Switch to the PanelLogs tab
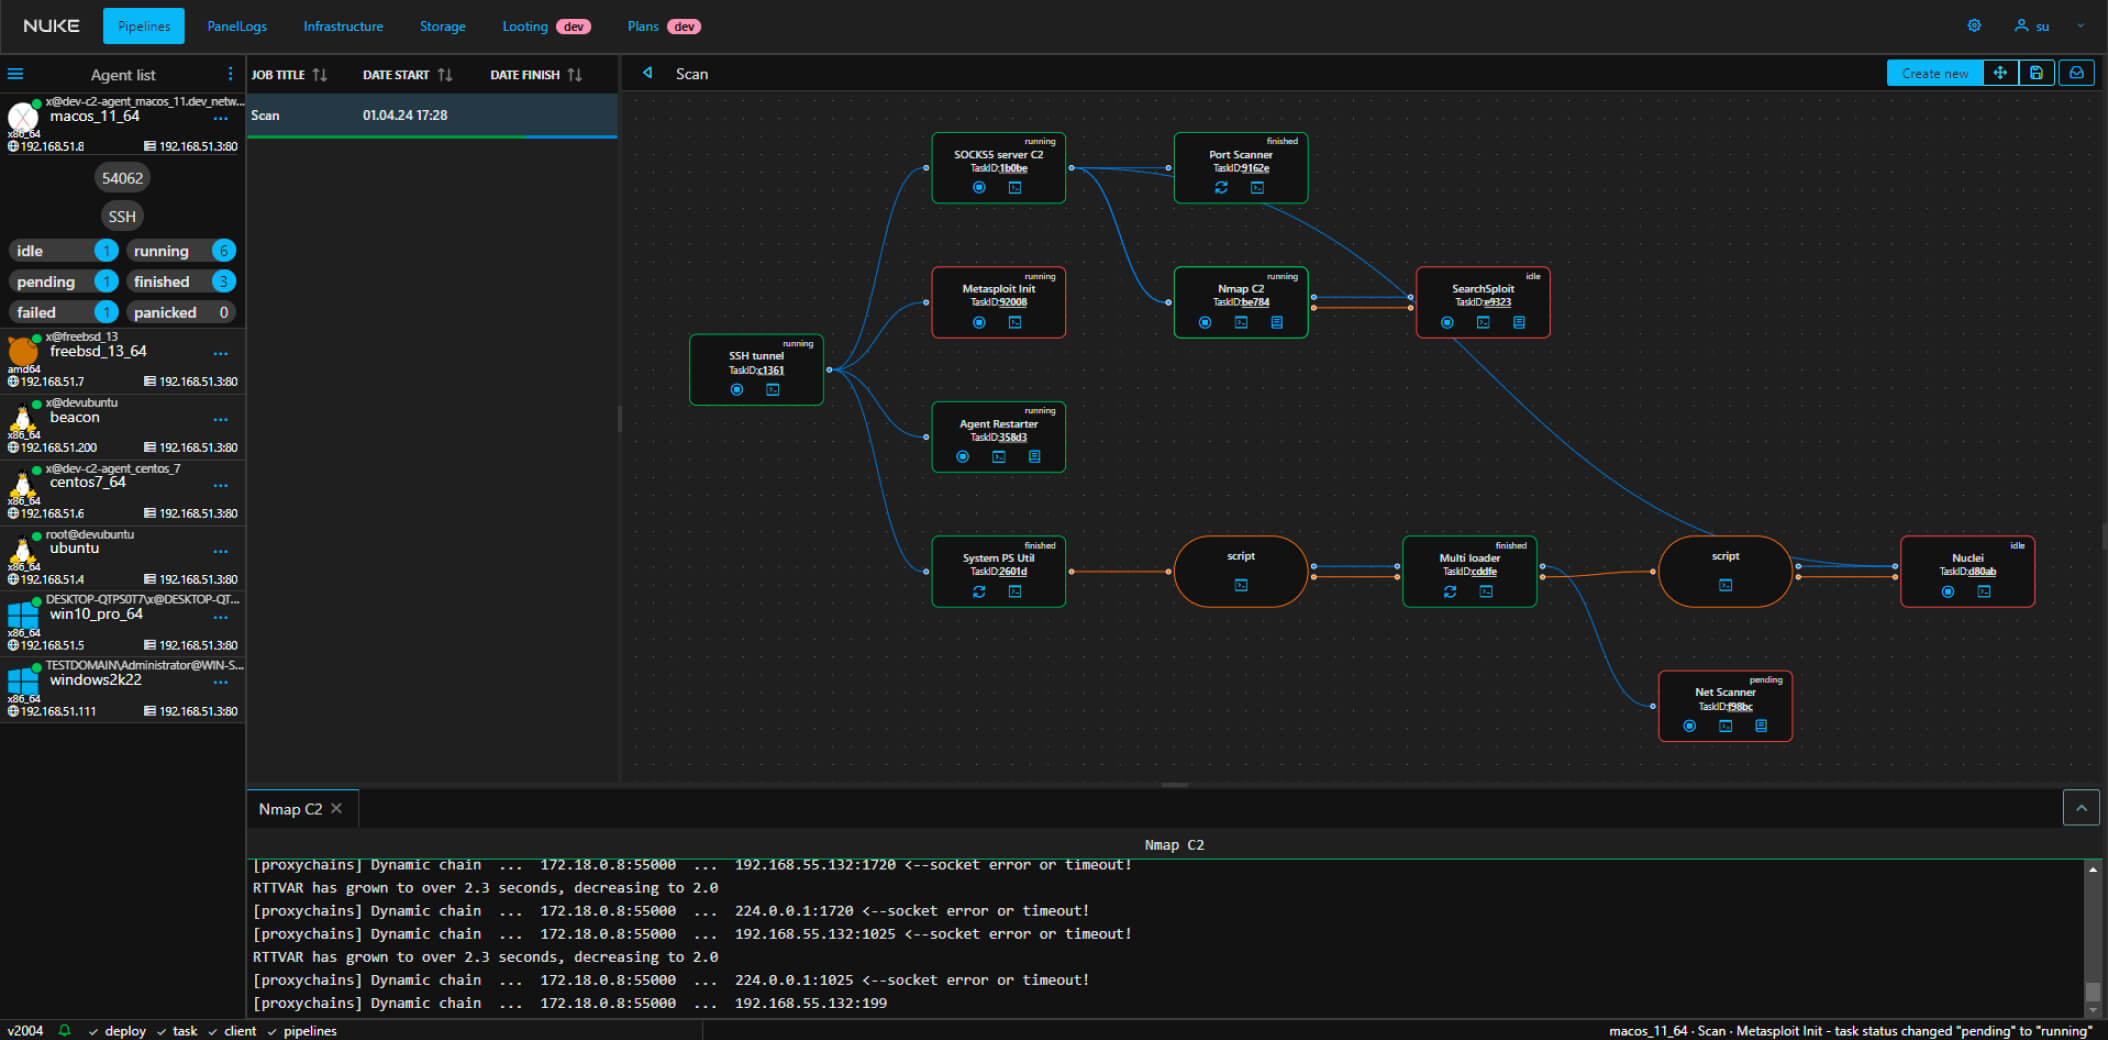This screenshot has height=1040, width=2108. (x=237, y=26)
